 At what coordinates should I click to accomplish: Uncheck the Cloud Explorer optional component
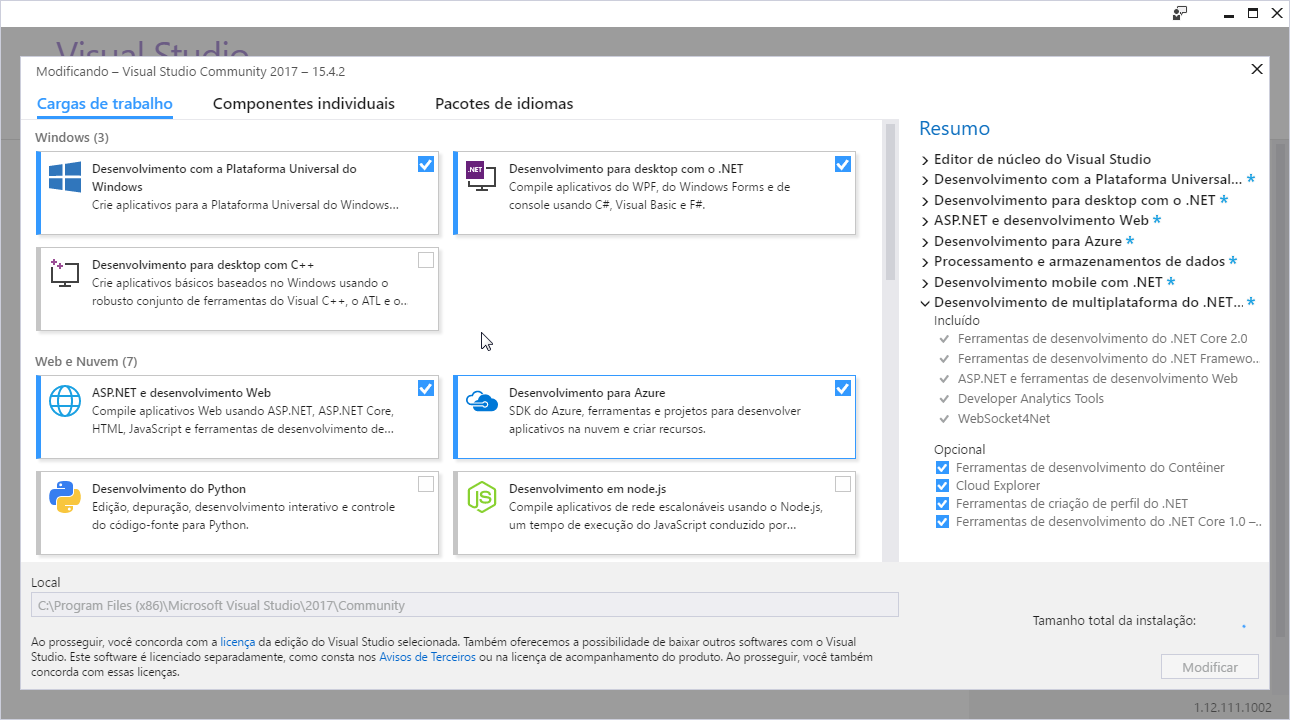click(x=942, y=485)
